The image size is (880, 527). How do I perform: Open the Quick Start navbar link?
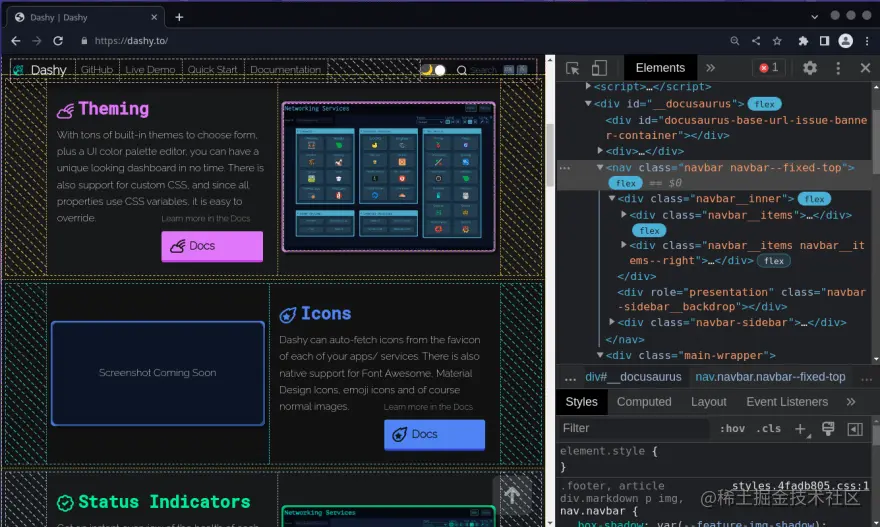pyautogui.click(x=212, y=70)
